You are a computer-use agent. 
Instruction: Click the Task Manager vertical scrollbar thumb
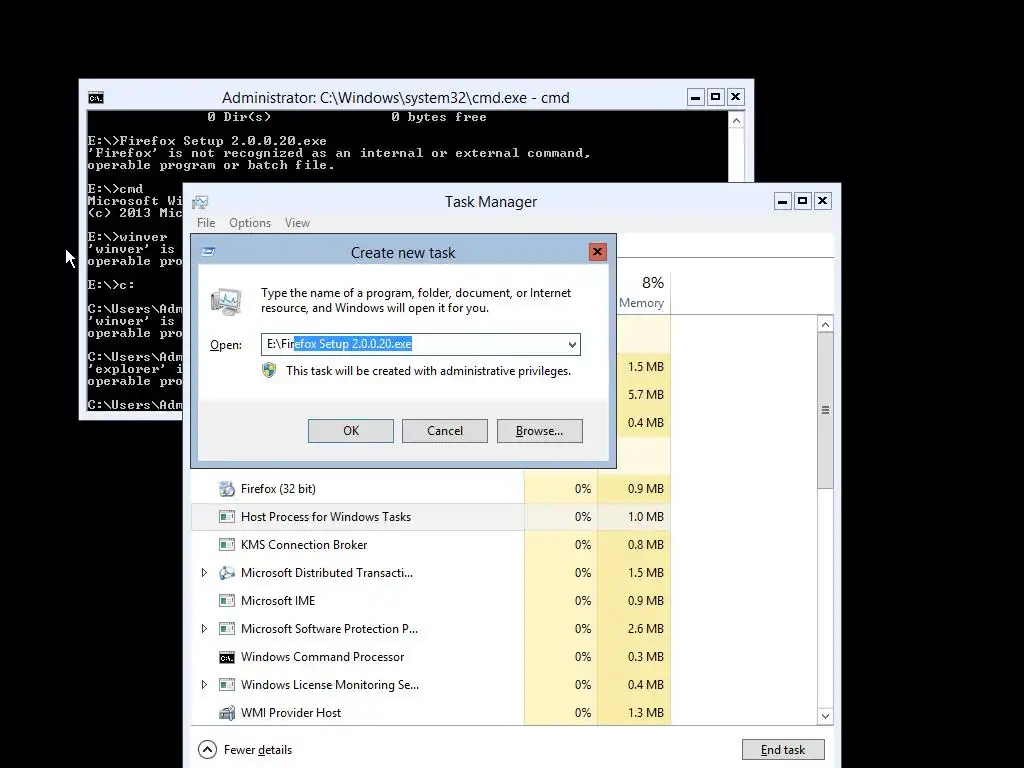point(825,410)
